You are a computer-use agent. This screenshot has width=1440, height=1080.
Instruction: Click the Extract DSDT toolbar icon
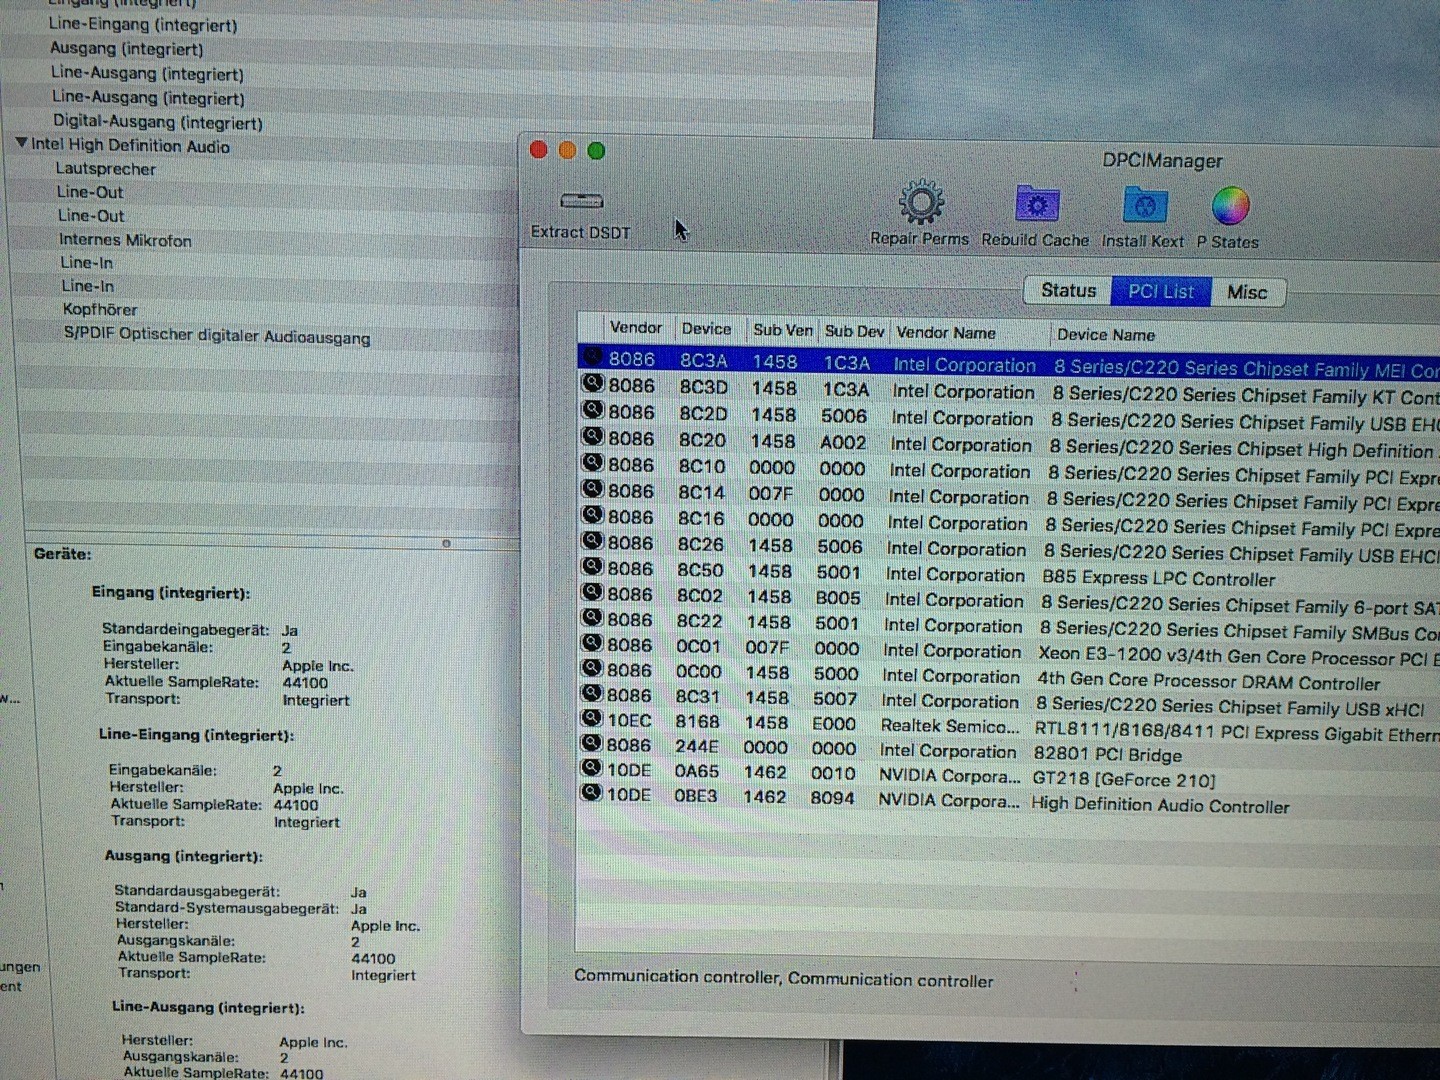point(581,201)
